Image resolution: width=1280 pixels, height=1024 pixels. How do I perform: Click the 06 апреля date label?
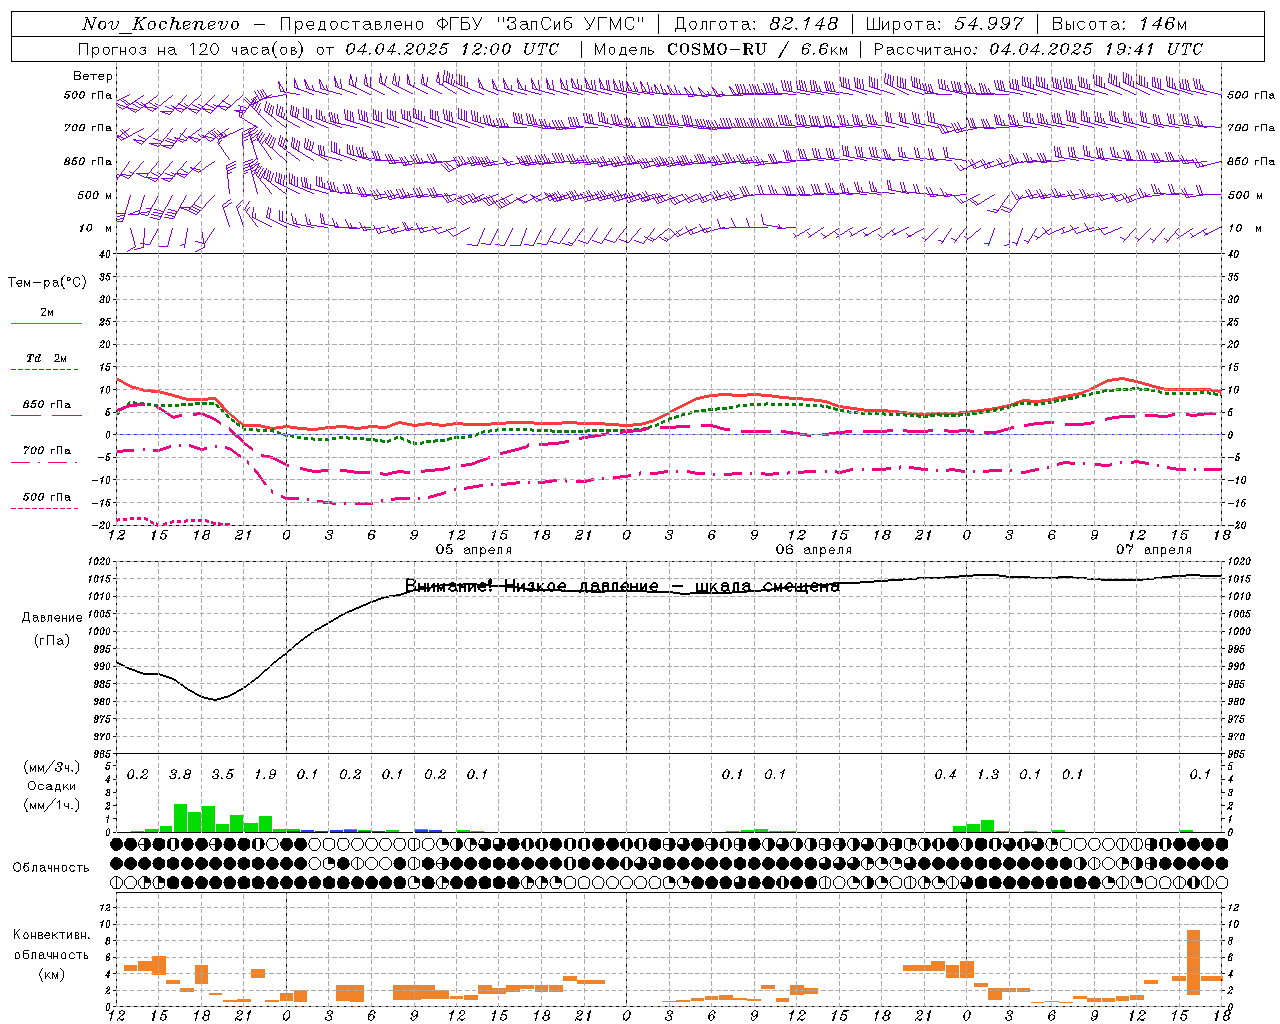point(813,550)
